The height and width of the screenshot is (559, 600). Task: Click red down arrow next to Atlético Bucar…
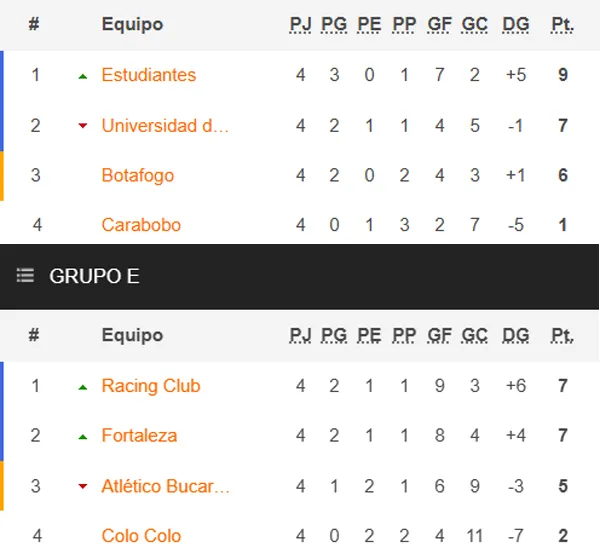(82, 487)
